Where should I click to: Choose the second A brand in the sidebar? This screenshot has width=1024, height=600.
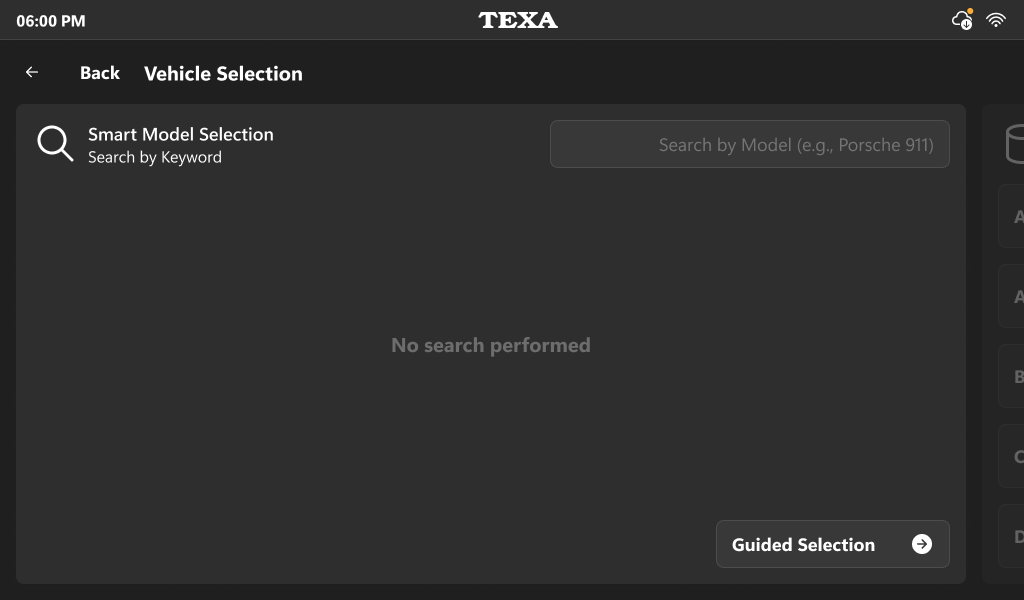click(1014, 296)
